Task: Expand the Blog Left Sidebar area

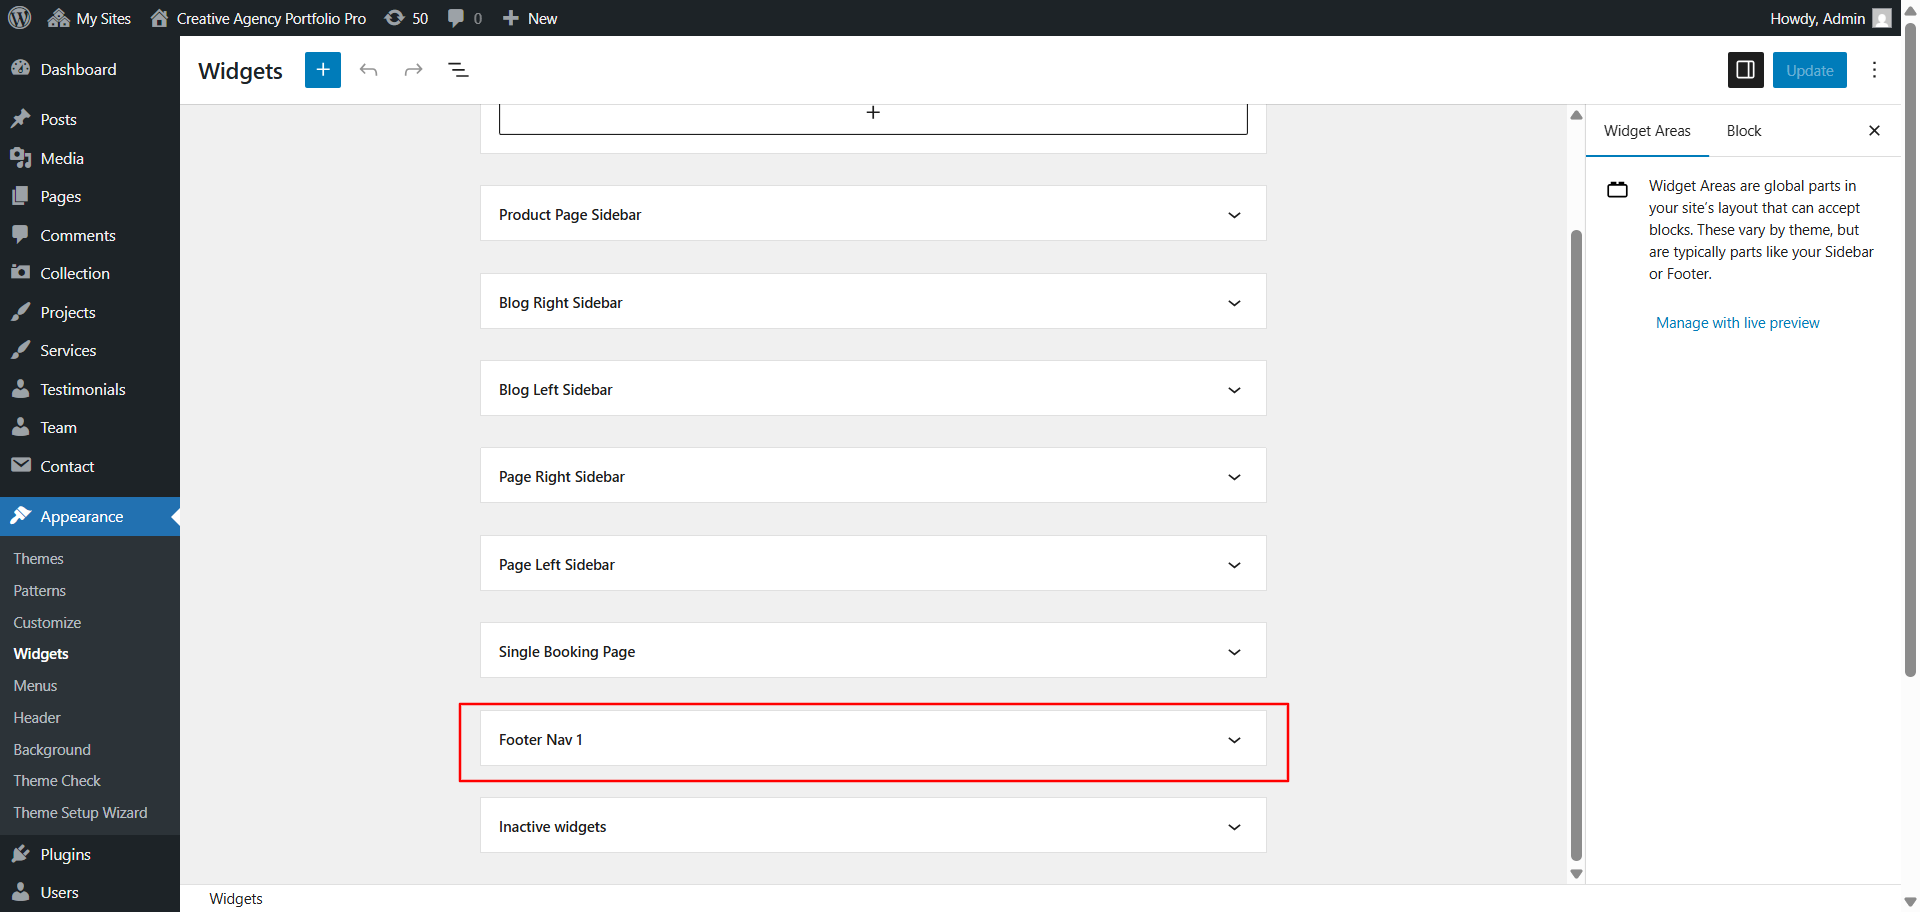Action: pyautogui.click(x=873, y=389)
